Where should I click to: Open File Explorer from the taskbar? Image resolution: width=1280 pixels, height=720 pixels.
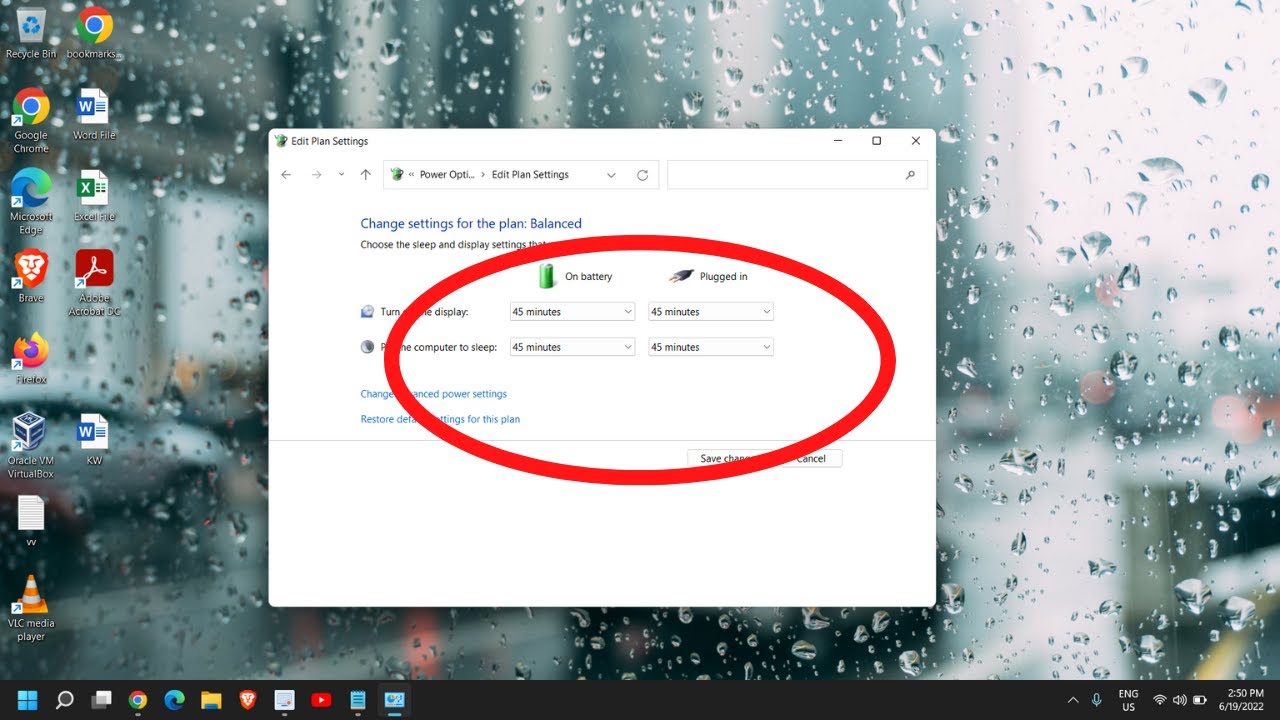point(211,699)
